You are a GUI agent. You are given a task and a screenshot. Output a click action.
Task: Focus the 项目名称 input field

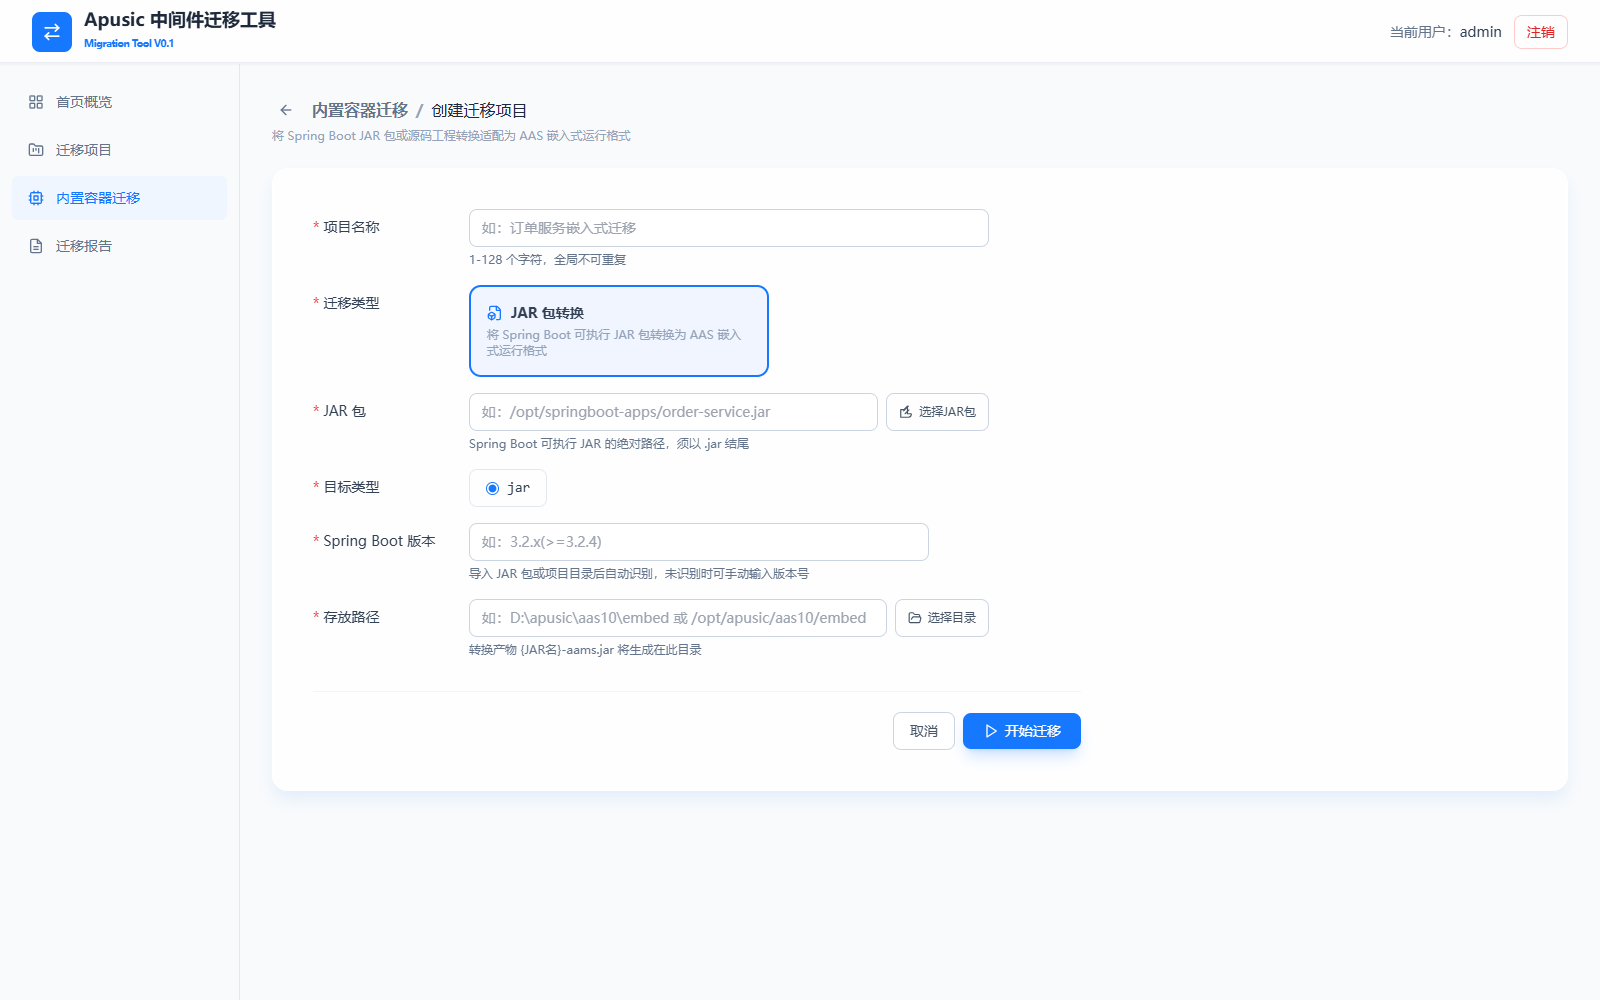click(x=729, y=228)
